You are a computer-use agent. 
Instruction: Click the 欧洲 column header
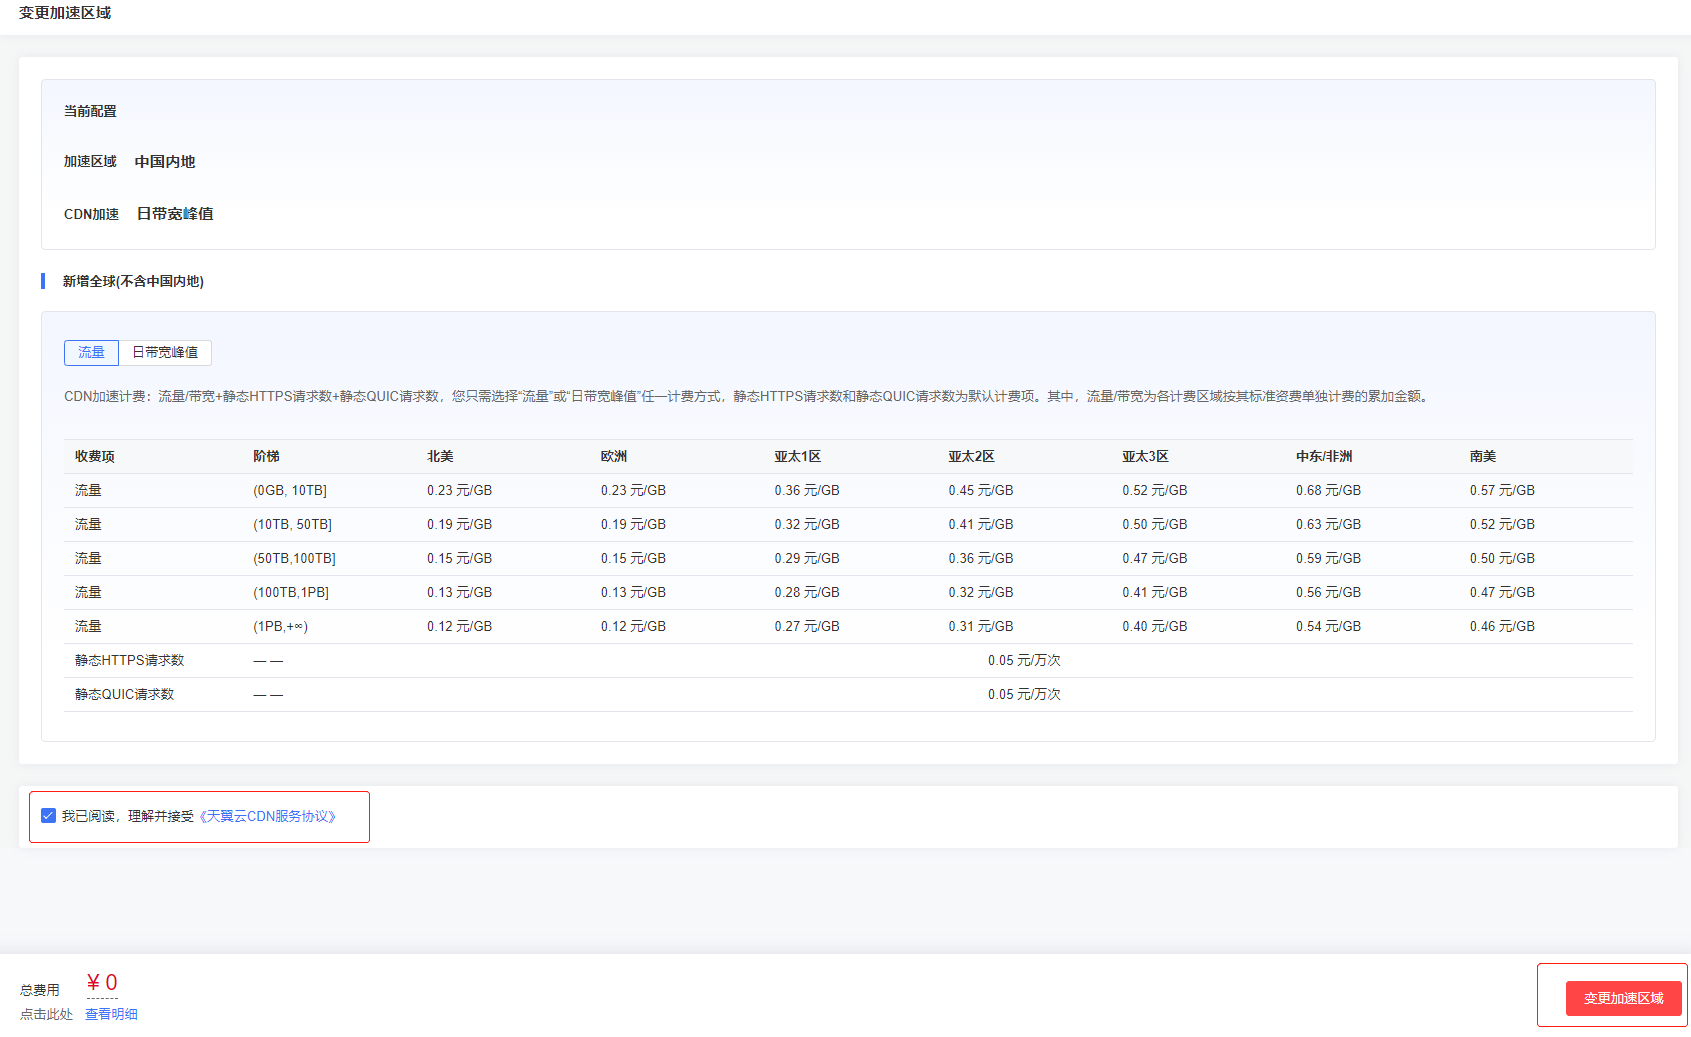[614, 456]
